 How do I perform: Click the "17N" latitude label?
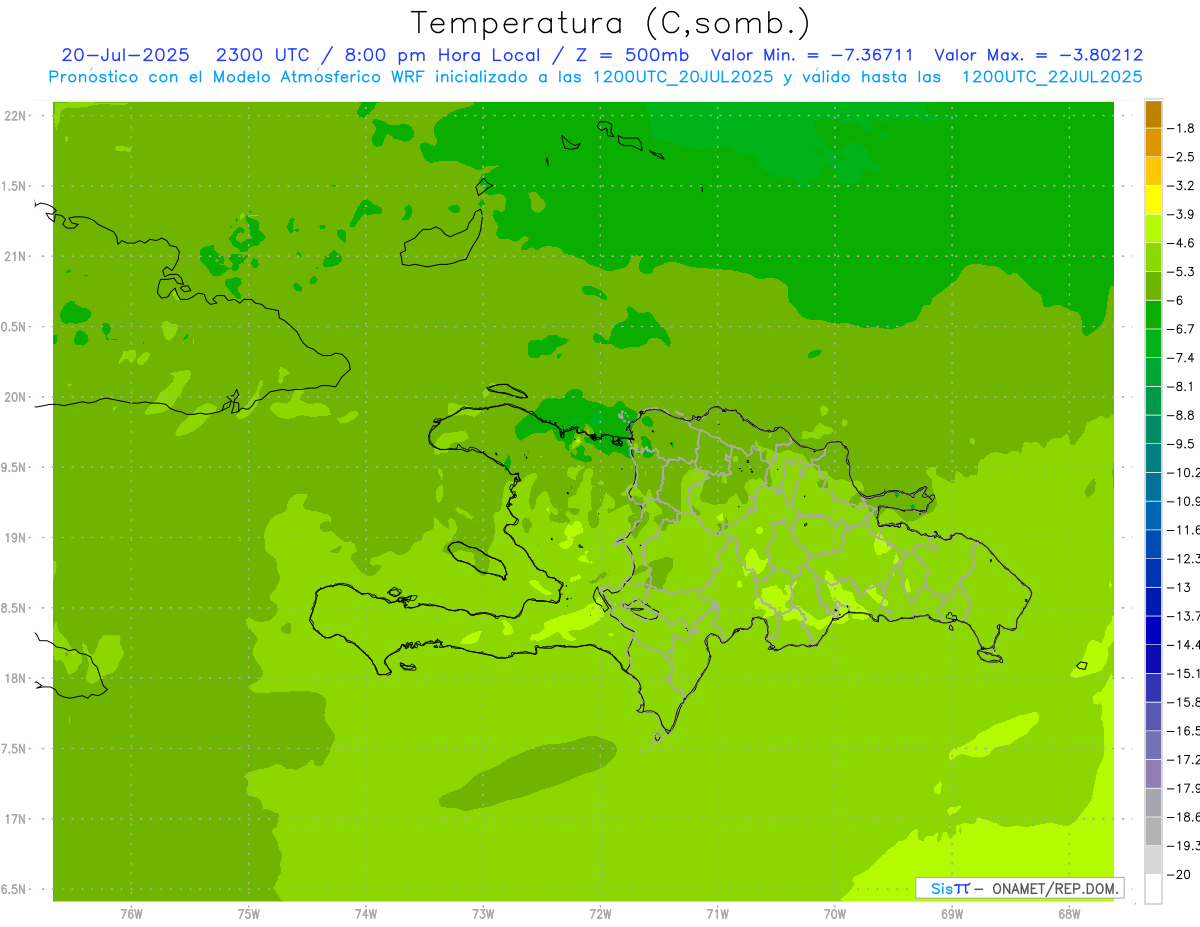[15, 819]
